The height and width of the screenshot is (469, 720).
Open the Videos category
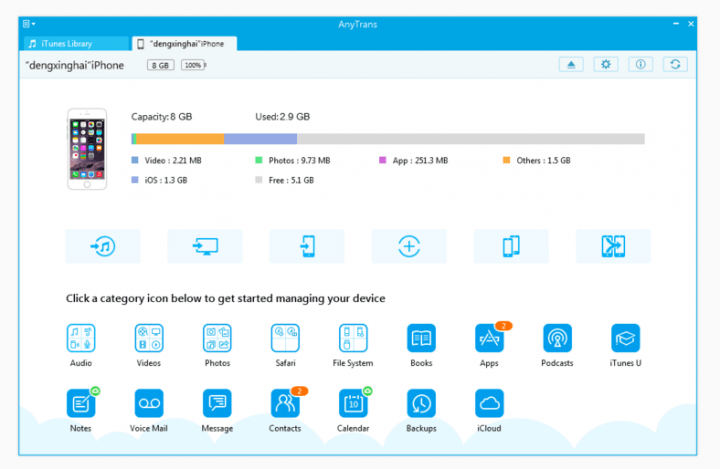click(149, 338)
